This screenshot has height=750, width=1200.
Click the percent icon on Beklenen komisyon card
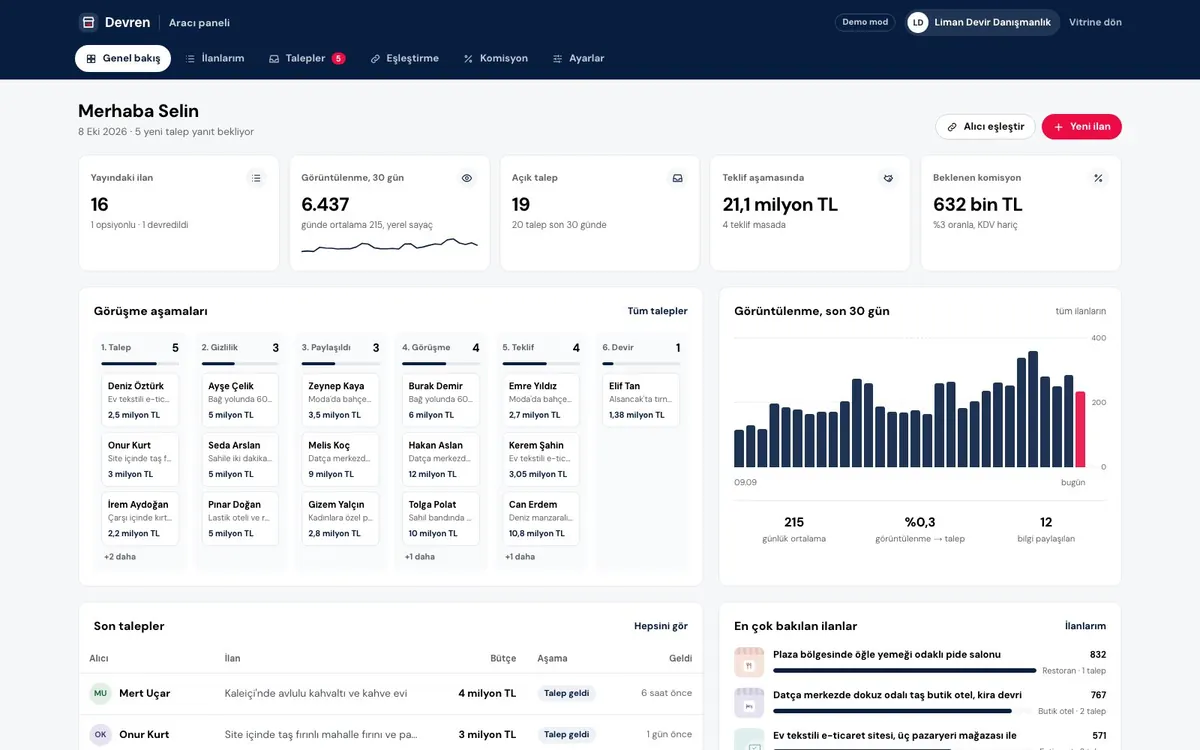pos(1098,178)
